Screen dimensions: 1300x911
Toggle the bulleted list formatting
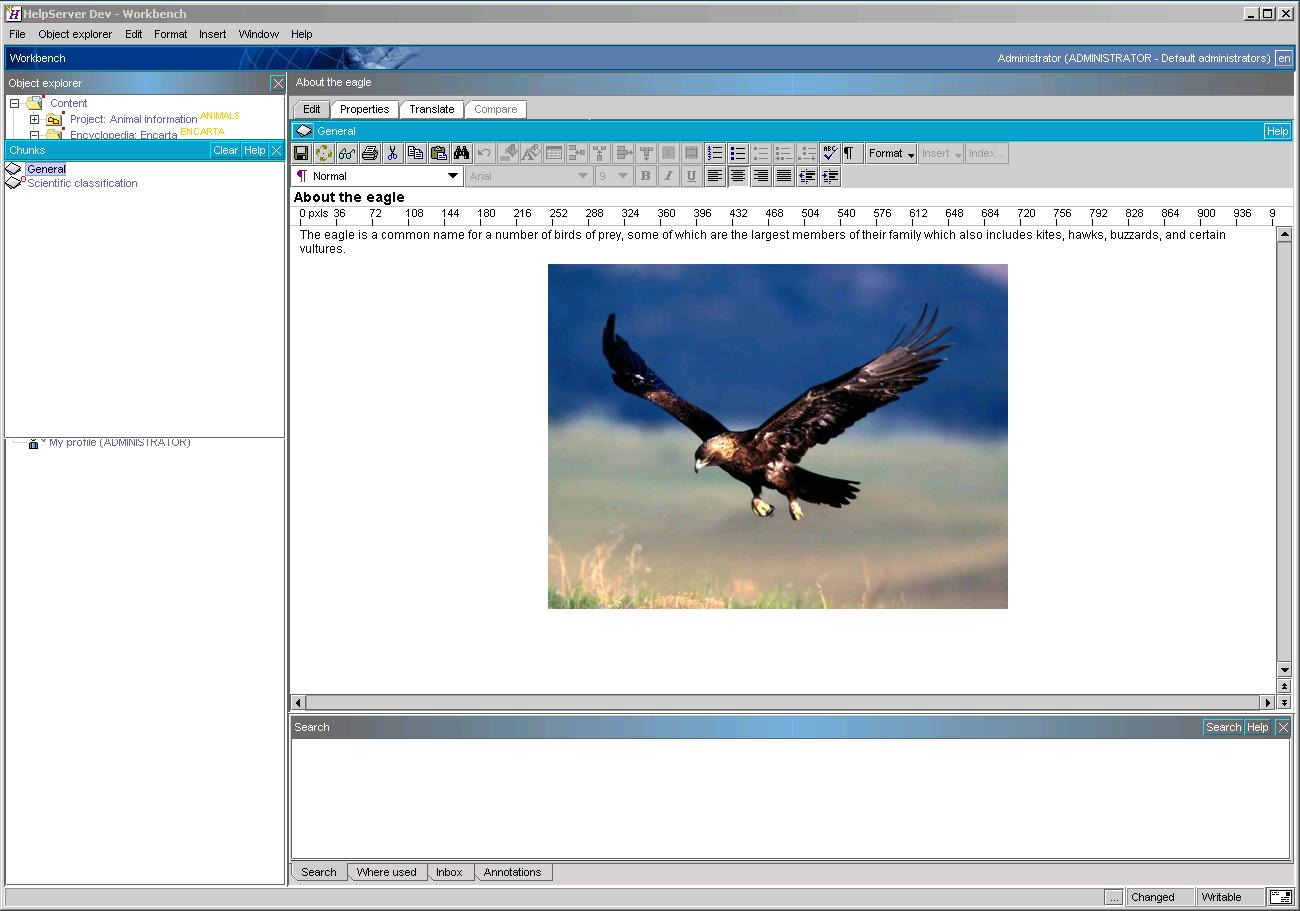click(738, 152)
